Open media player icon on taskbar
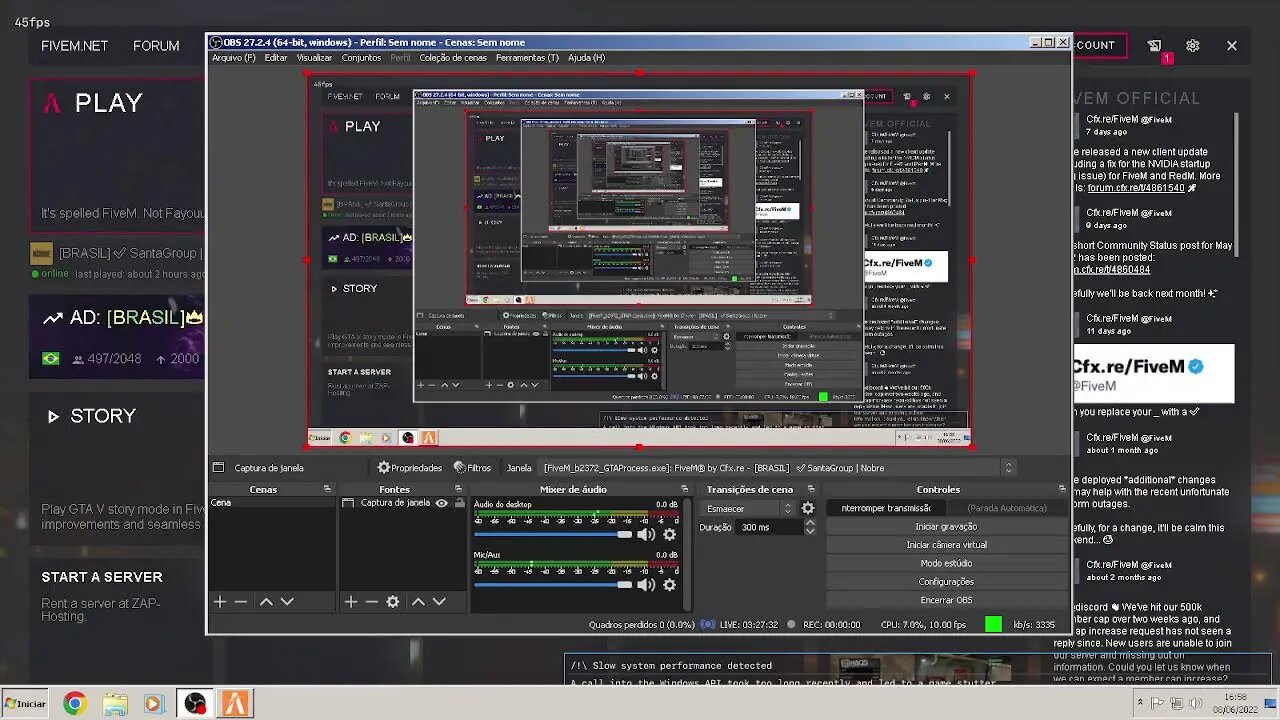 [x=153, y=704]
